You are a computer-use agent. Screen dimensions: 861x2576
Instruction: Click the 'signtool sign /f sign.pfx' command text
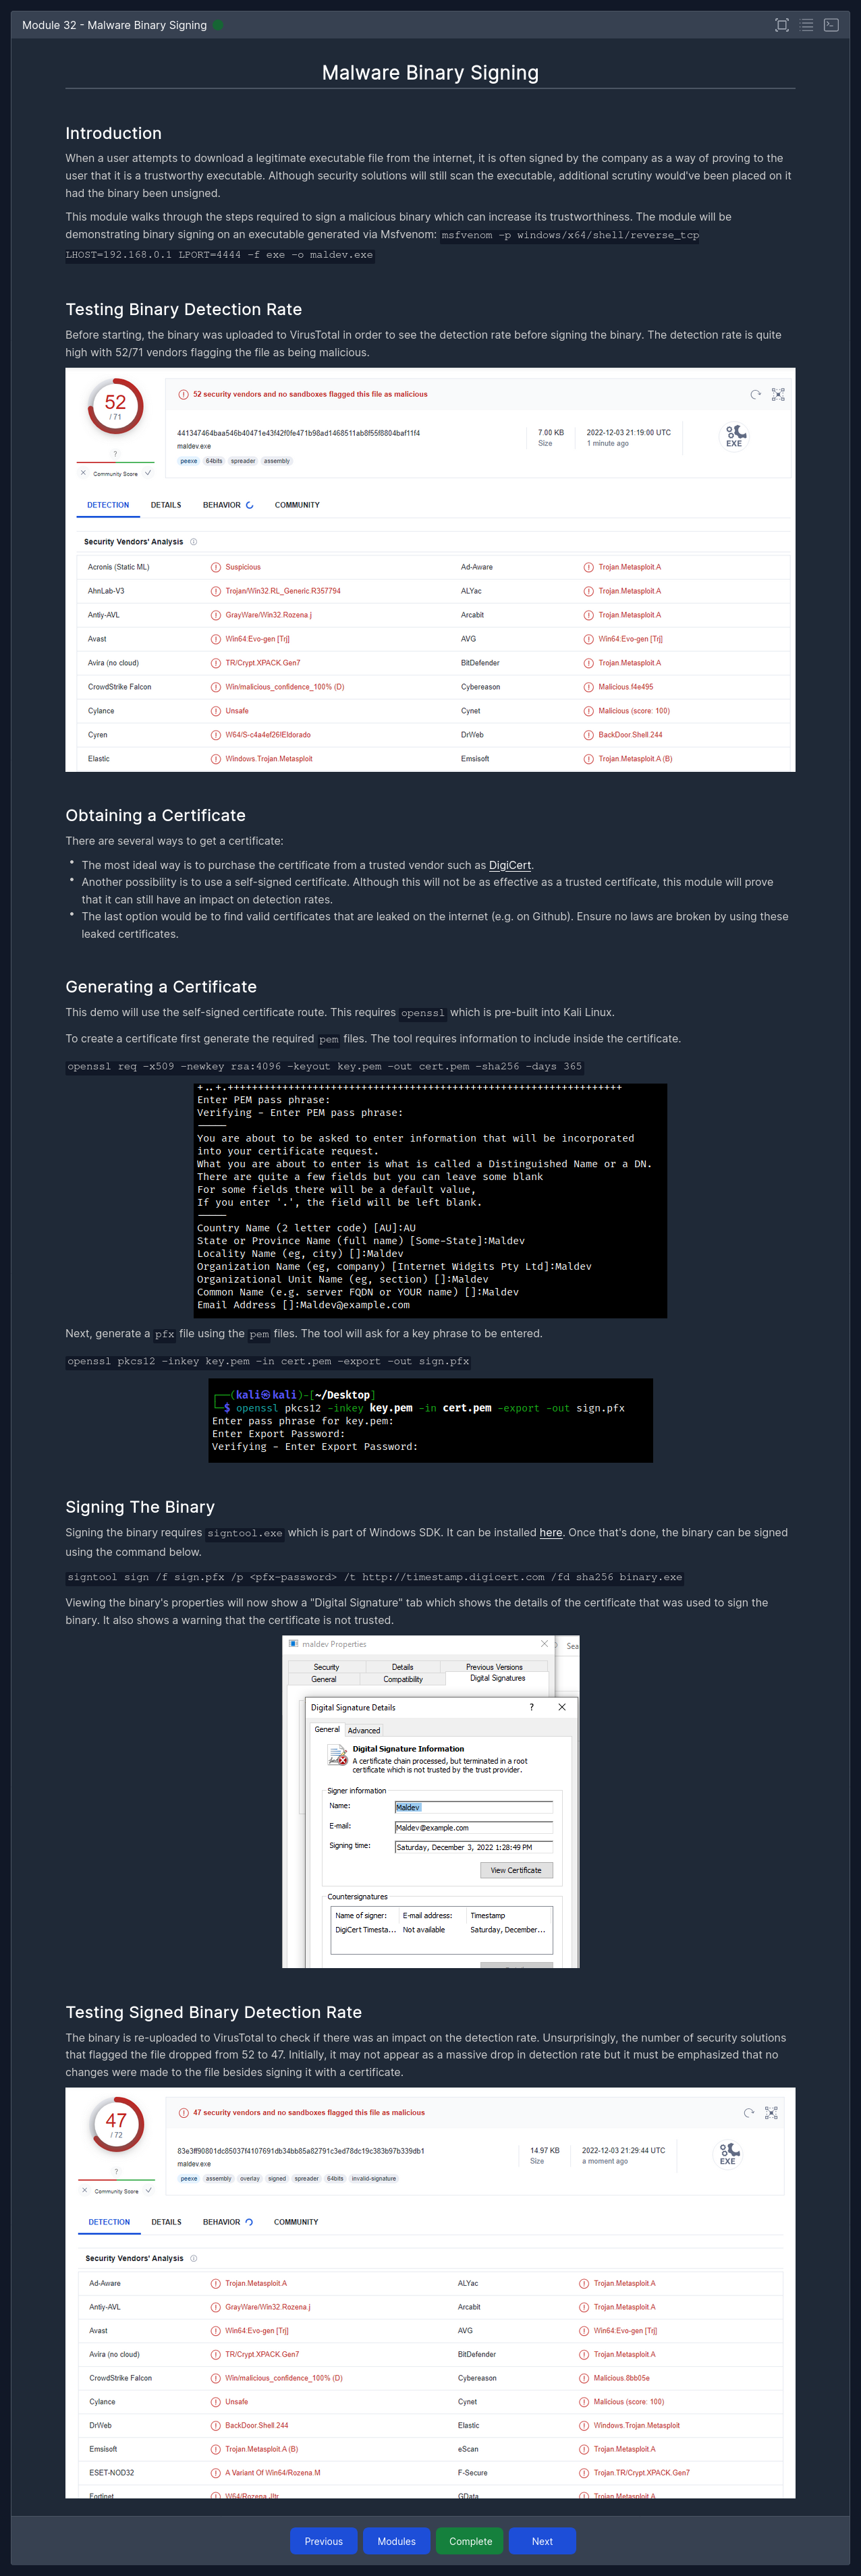[375, 1577]
